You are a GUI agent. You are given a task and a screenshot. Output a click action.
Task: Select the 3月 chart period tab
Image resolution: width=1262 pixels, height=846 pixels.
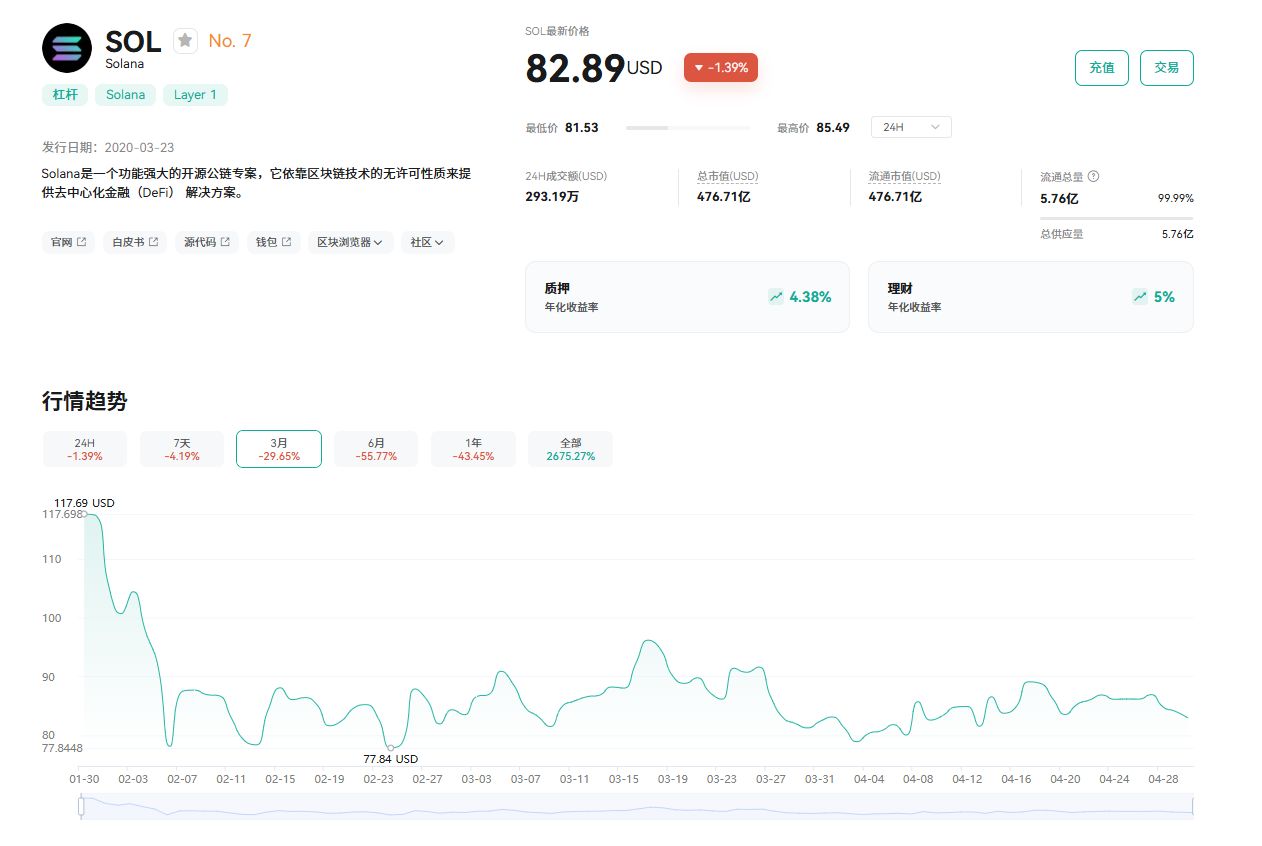point(279,449)
